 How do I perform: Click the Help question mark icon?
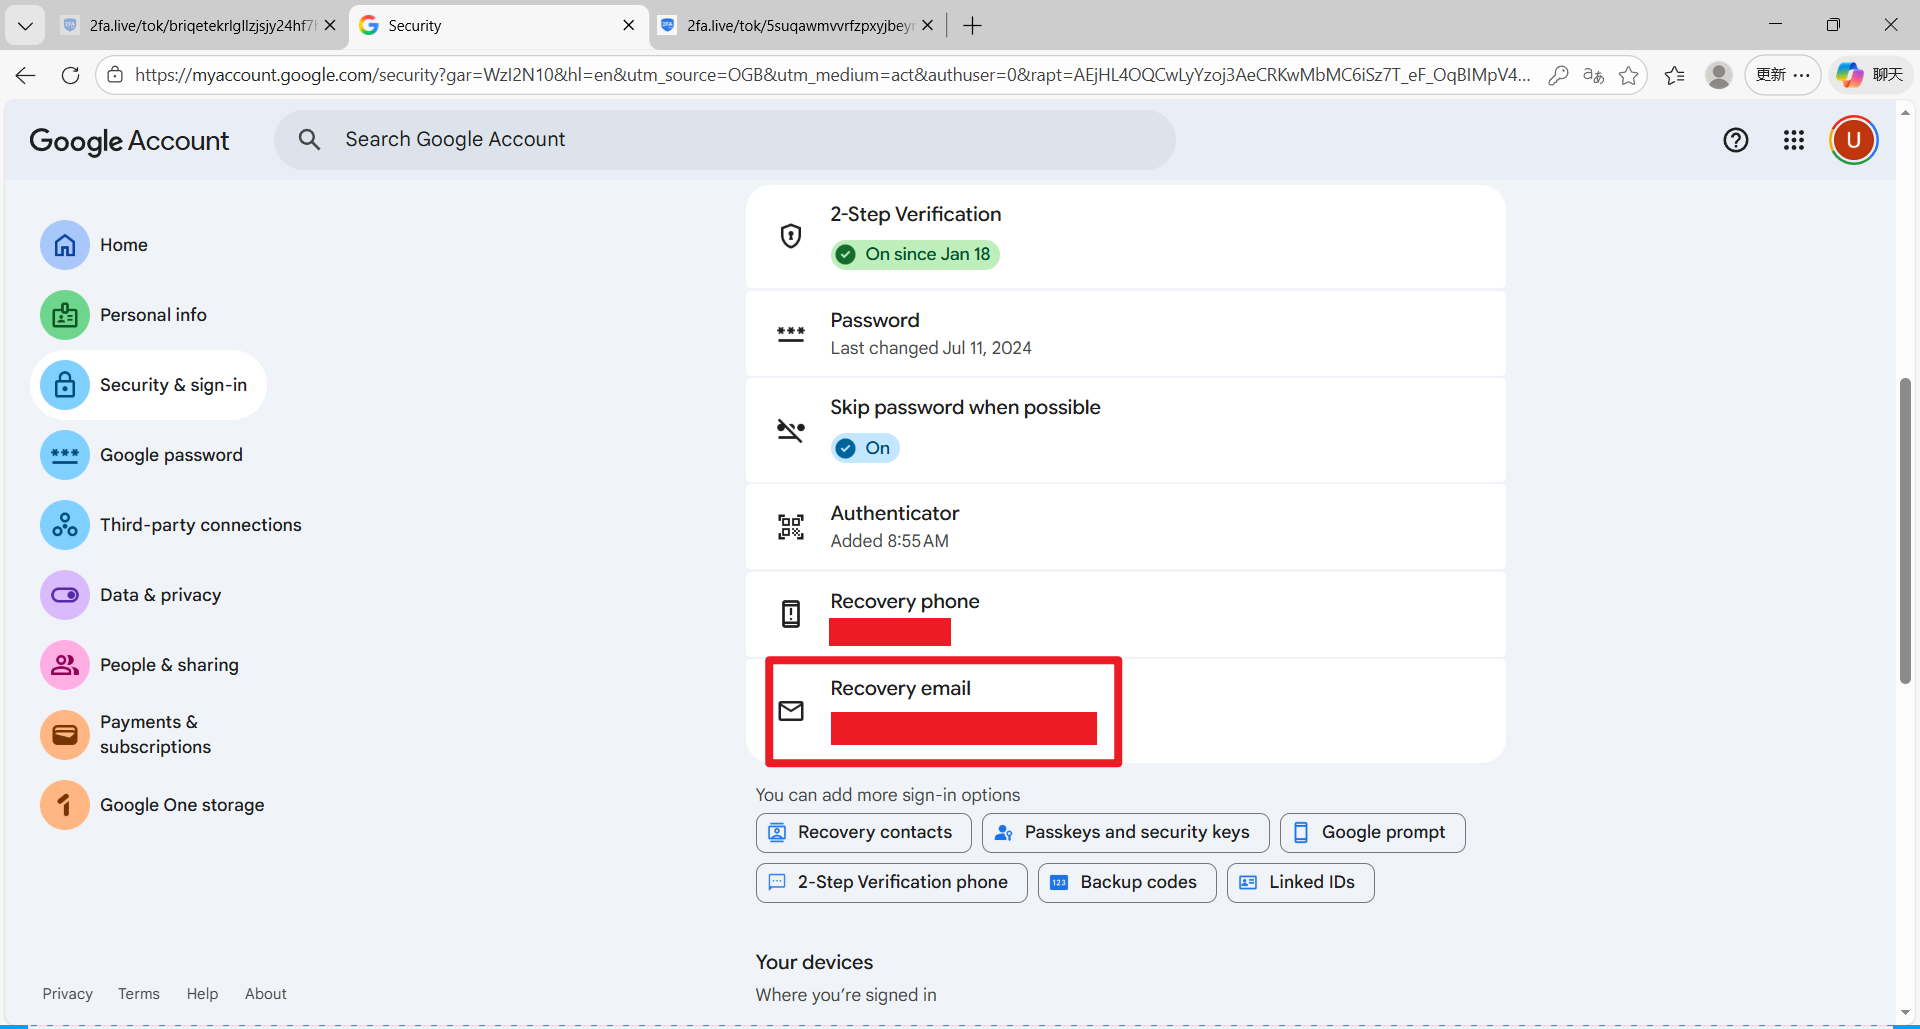coord(1735,140)
